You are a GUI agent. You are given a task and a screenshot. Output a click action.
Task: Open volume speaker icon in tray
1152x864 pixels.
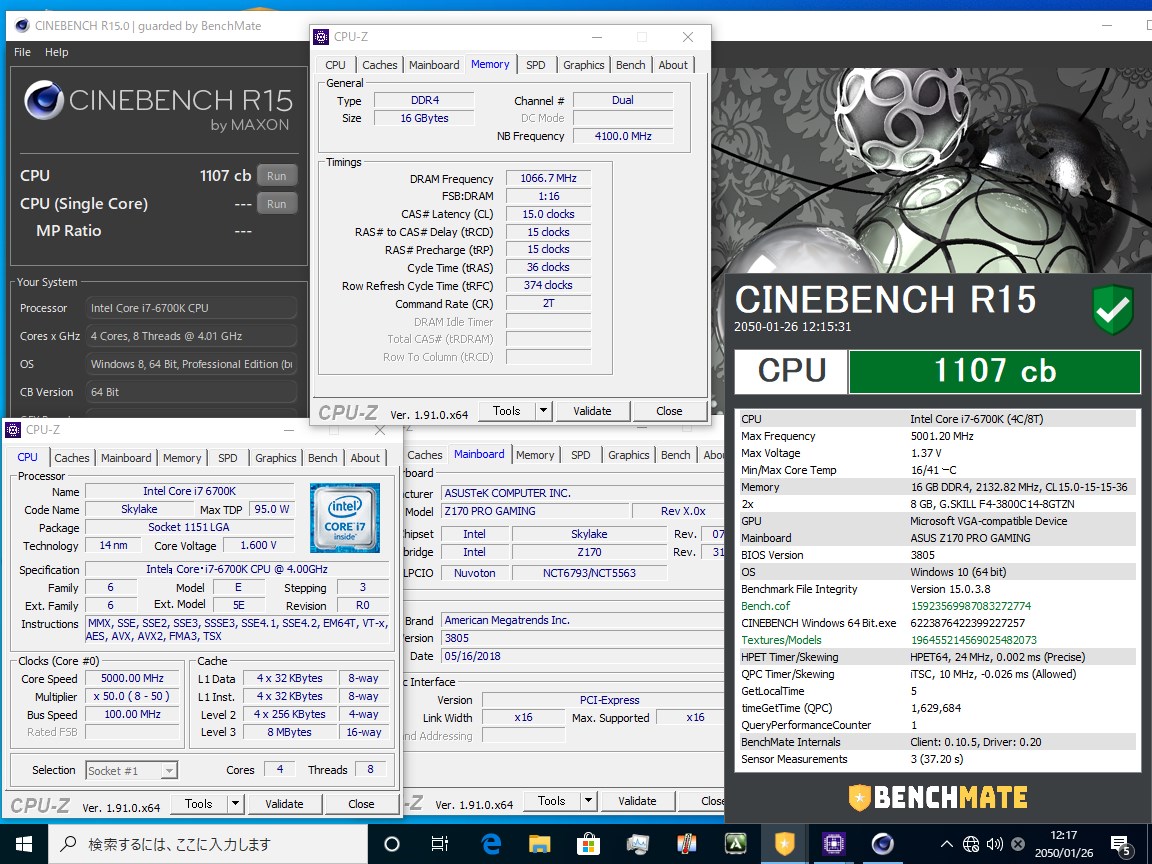tap(995, 844)
